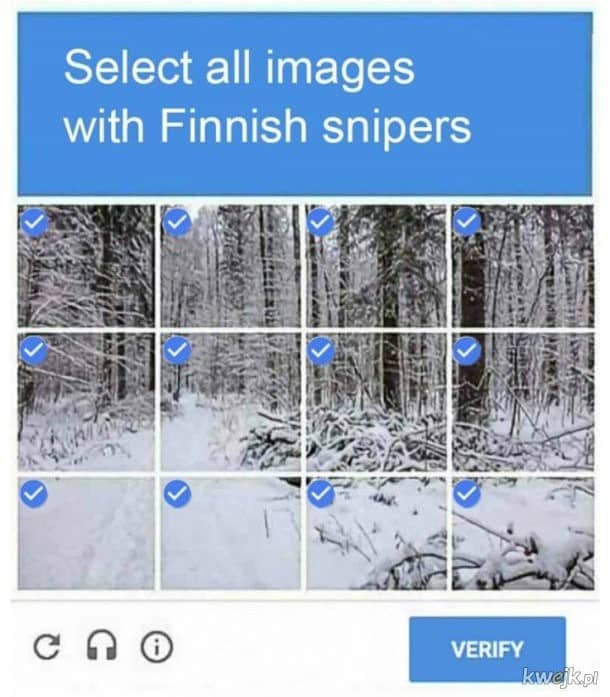Screen dimensions: 610x697
Task: Click the VERIFY button
Action: coord(487,649)
